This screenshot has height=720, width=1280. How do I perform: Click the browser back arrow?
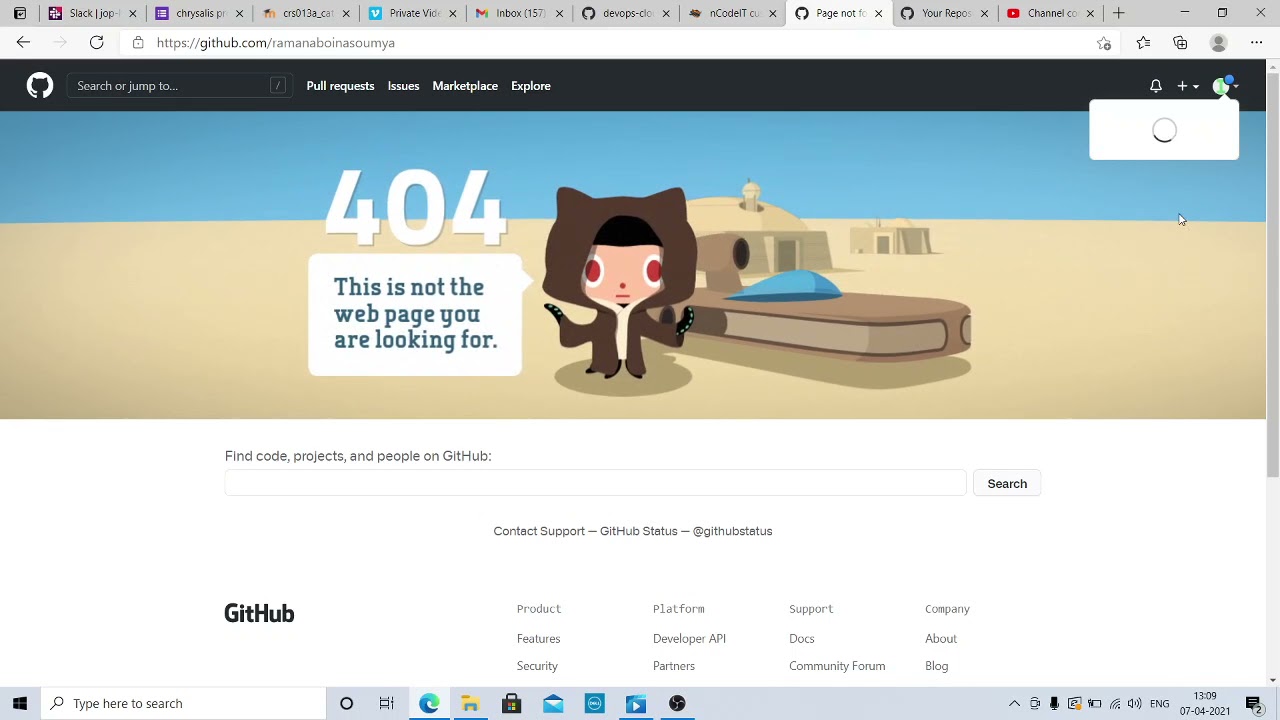(x=23, y=43)
